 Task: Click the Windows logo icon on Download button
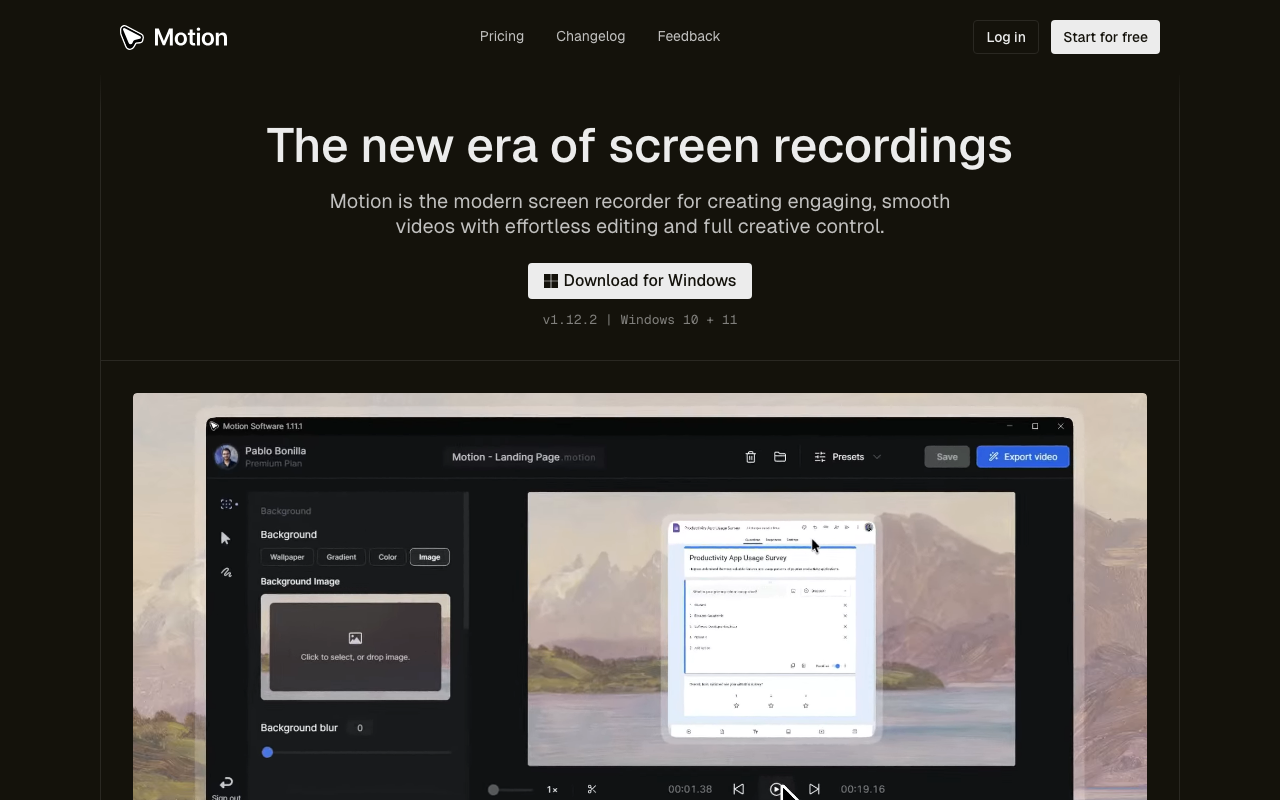pos(550,281)
